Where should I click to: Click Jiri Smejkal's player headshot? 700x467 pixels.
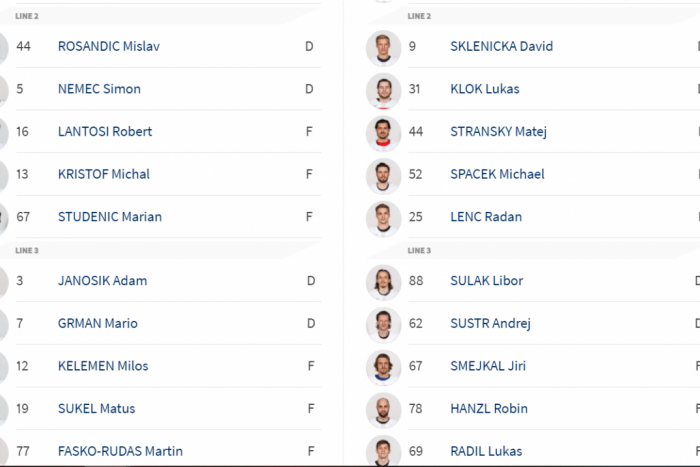383,366
